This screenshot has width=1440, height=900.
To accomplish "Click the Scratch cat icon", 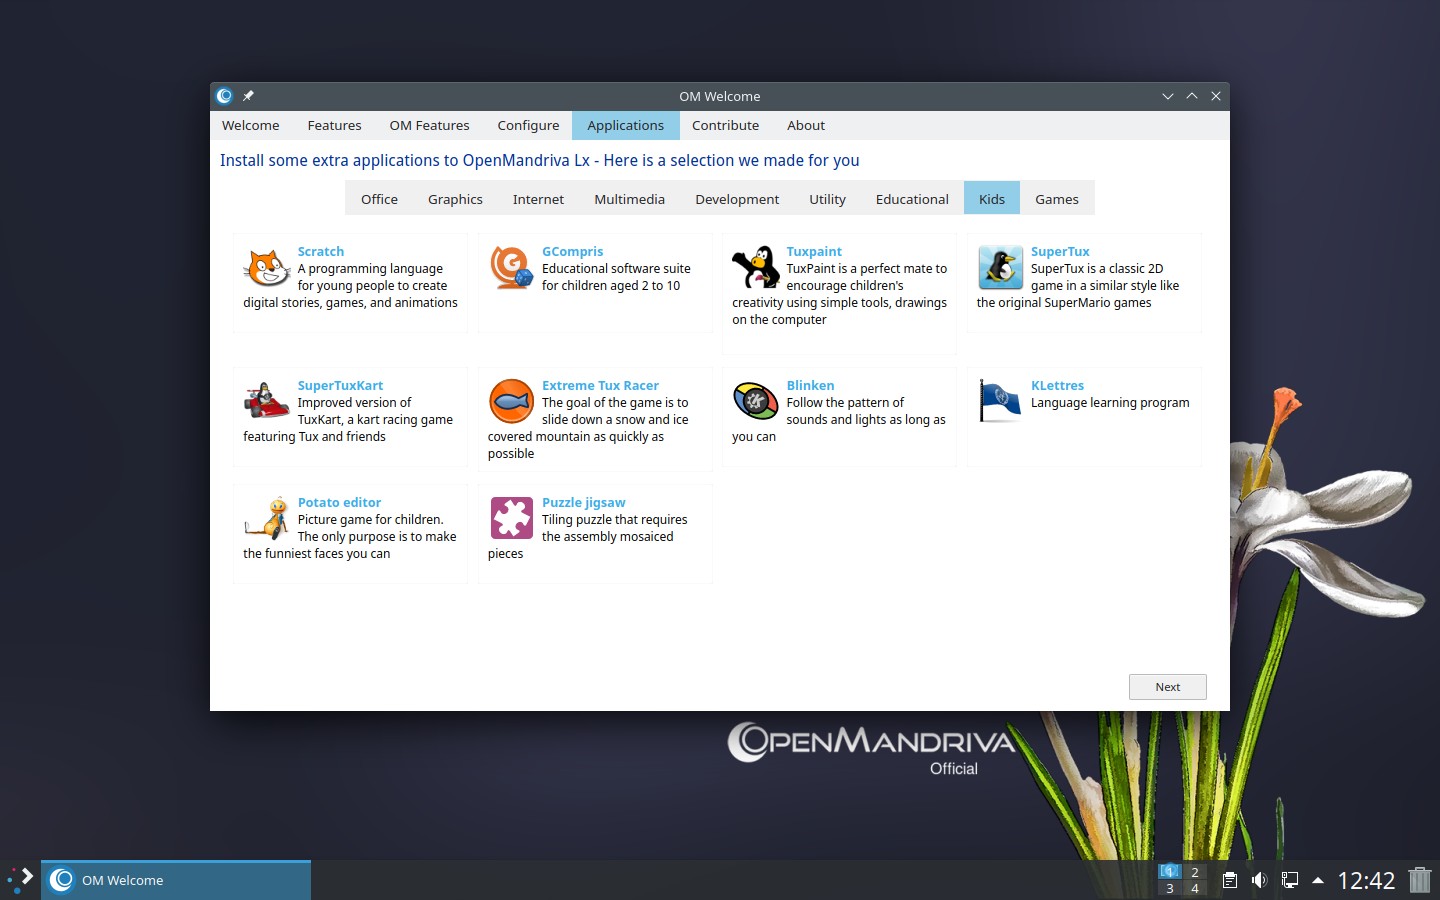I will tap(267, 268).
